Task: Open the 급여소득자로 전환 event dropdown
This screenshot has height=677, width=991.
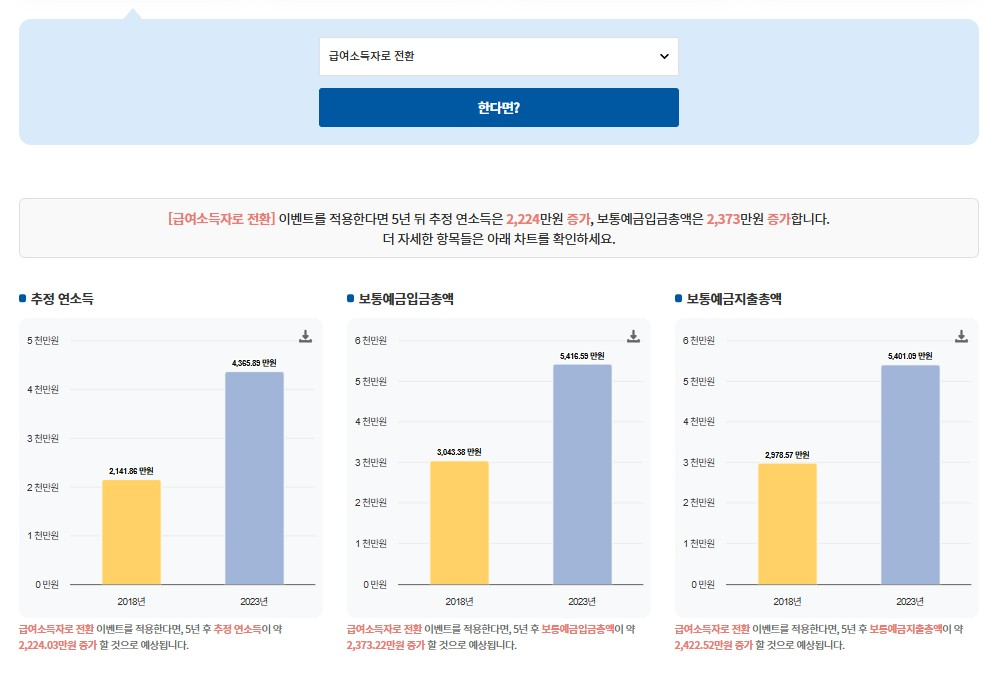Action: pyautogui.click(x=498, y=56)
